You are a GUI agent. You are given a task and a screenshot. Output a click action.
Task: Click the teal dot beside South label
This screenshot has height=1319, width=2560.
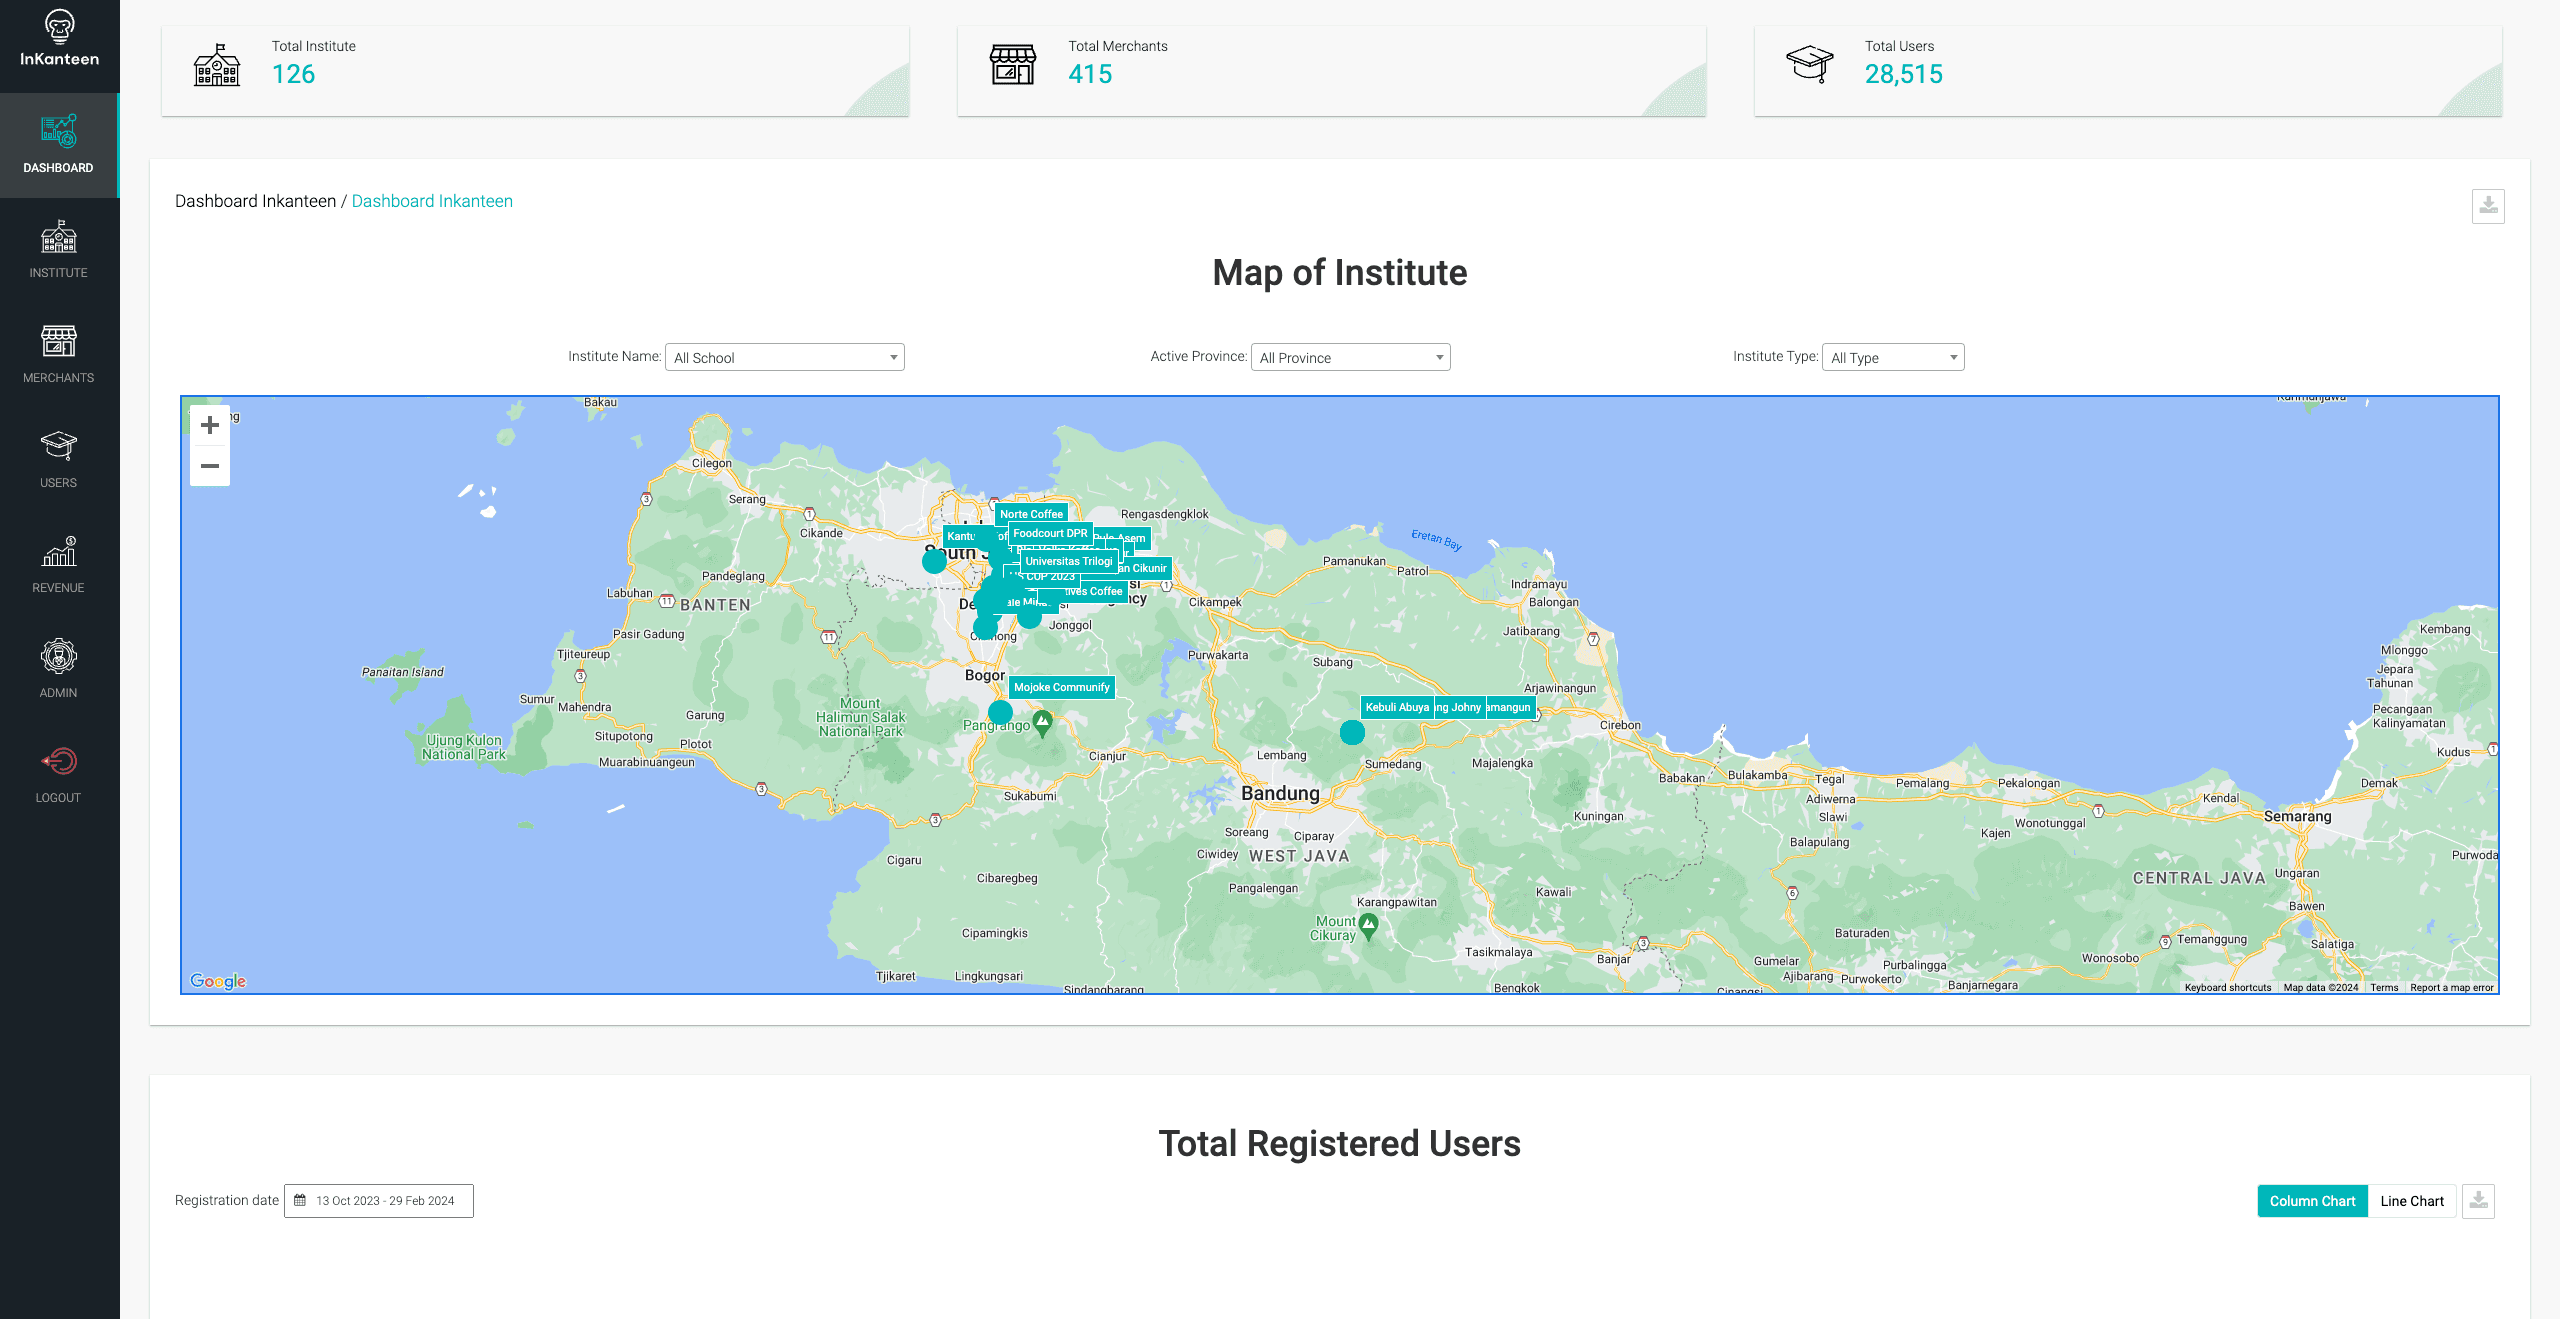pos(934,561)
